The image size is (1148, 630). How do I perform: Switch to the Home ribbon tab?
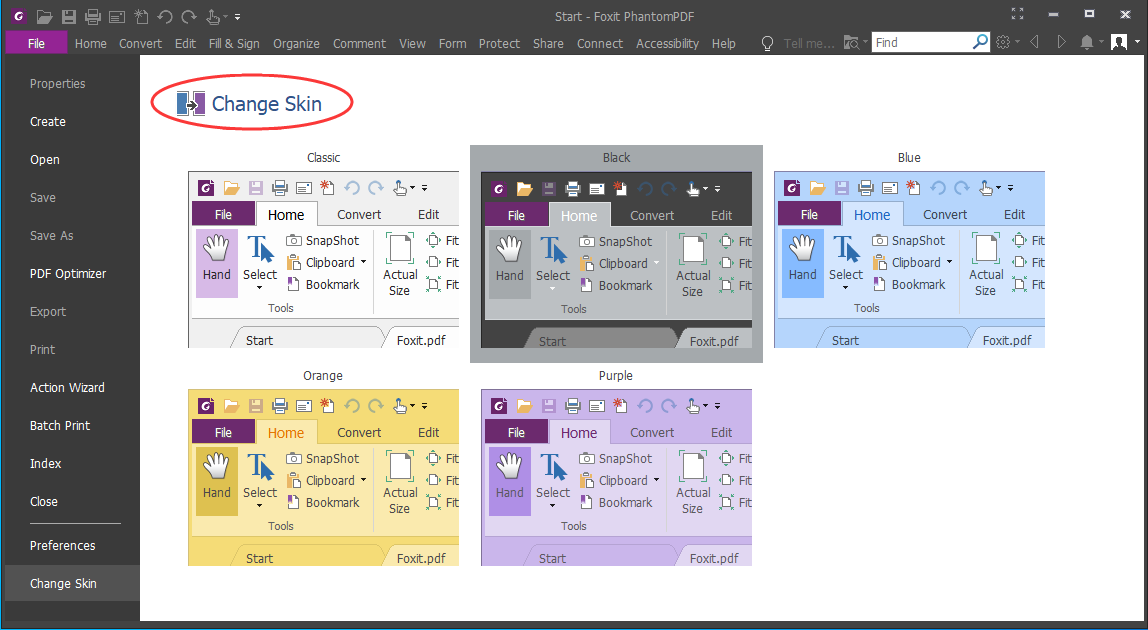[91, 43]
